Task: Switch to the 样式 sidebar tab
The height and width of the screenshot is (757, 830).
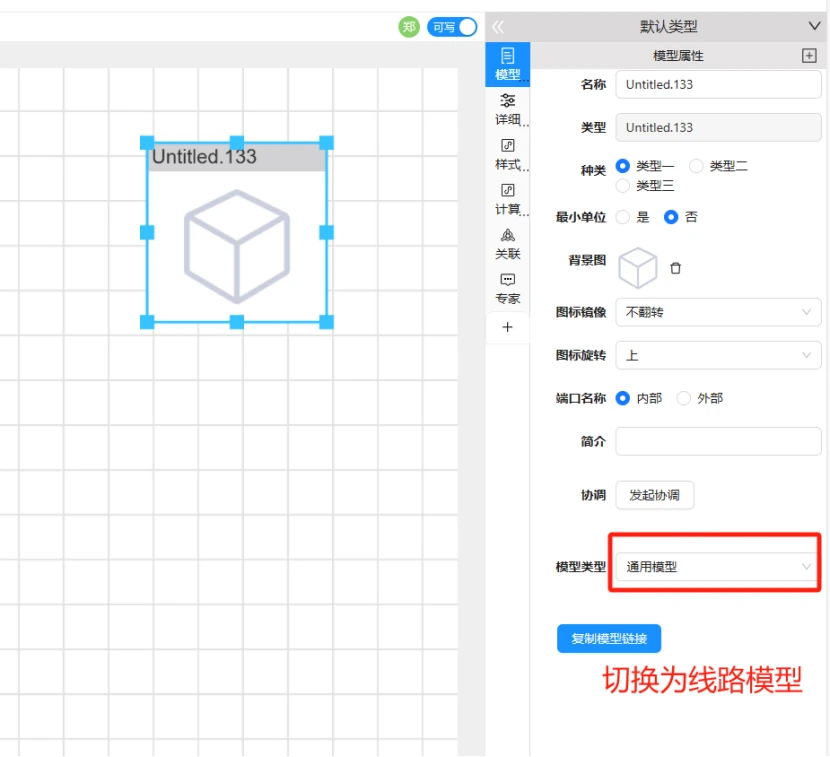Action: tap(507, 154)
